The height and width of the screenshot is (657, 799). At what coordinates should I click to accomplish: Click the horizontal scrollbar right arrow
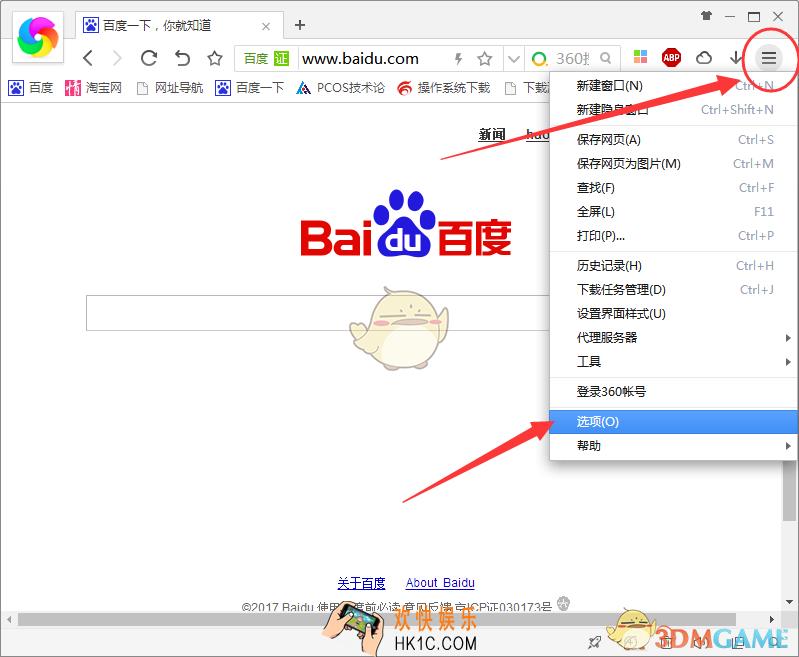771,619
